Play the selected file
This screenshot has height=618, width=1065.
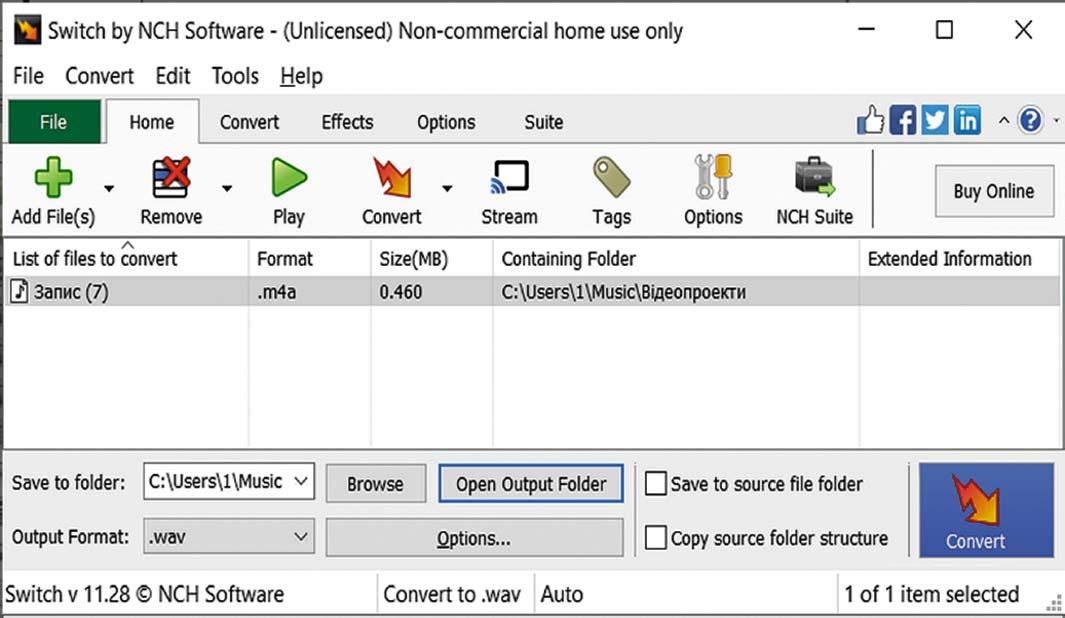pos(289,177)
